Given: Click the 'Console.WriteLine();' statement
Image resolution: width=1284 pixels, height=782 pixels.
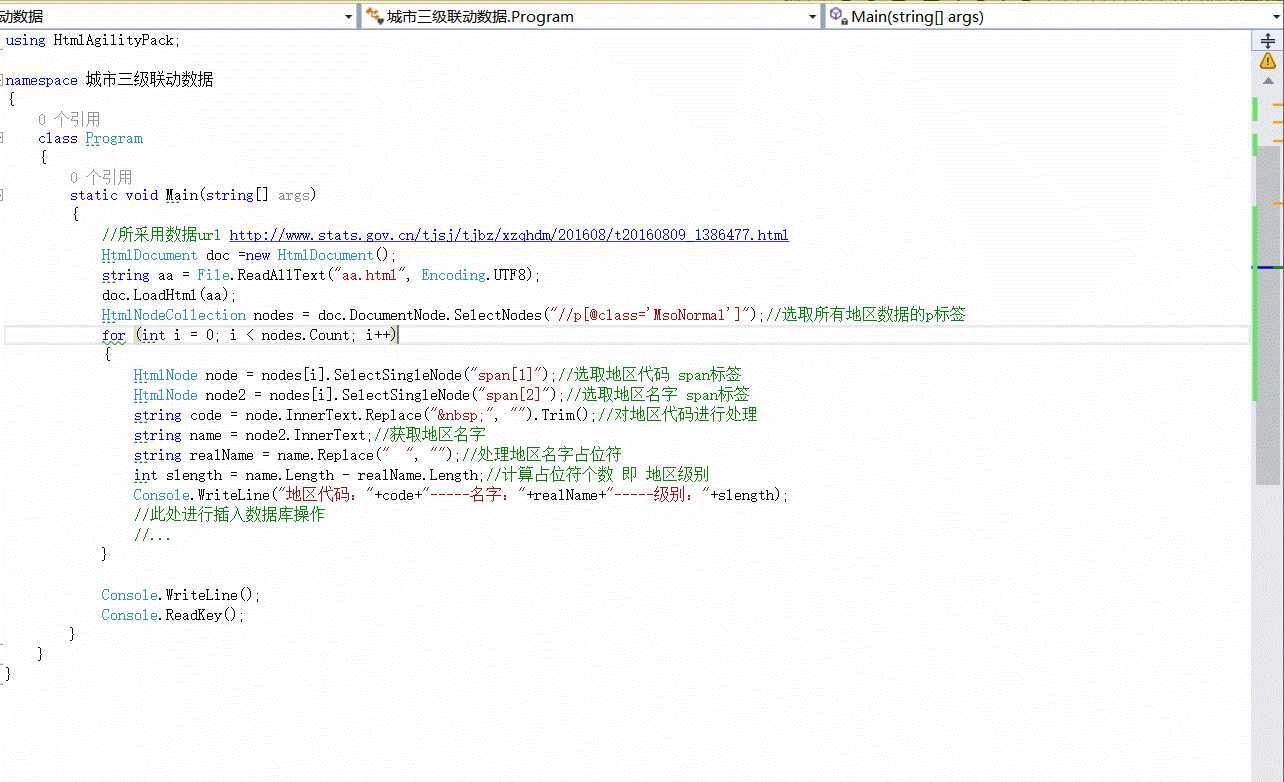Looking at the screenshot, I should point(181,595).
